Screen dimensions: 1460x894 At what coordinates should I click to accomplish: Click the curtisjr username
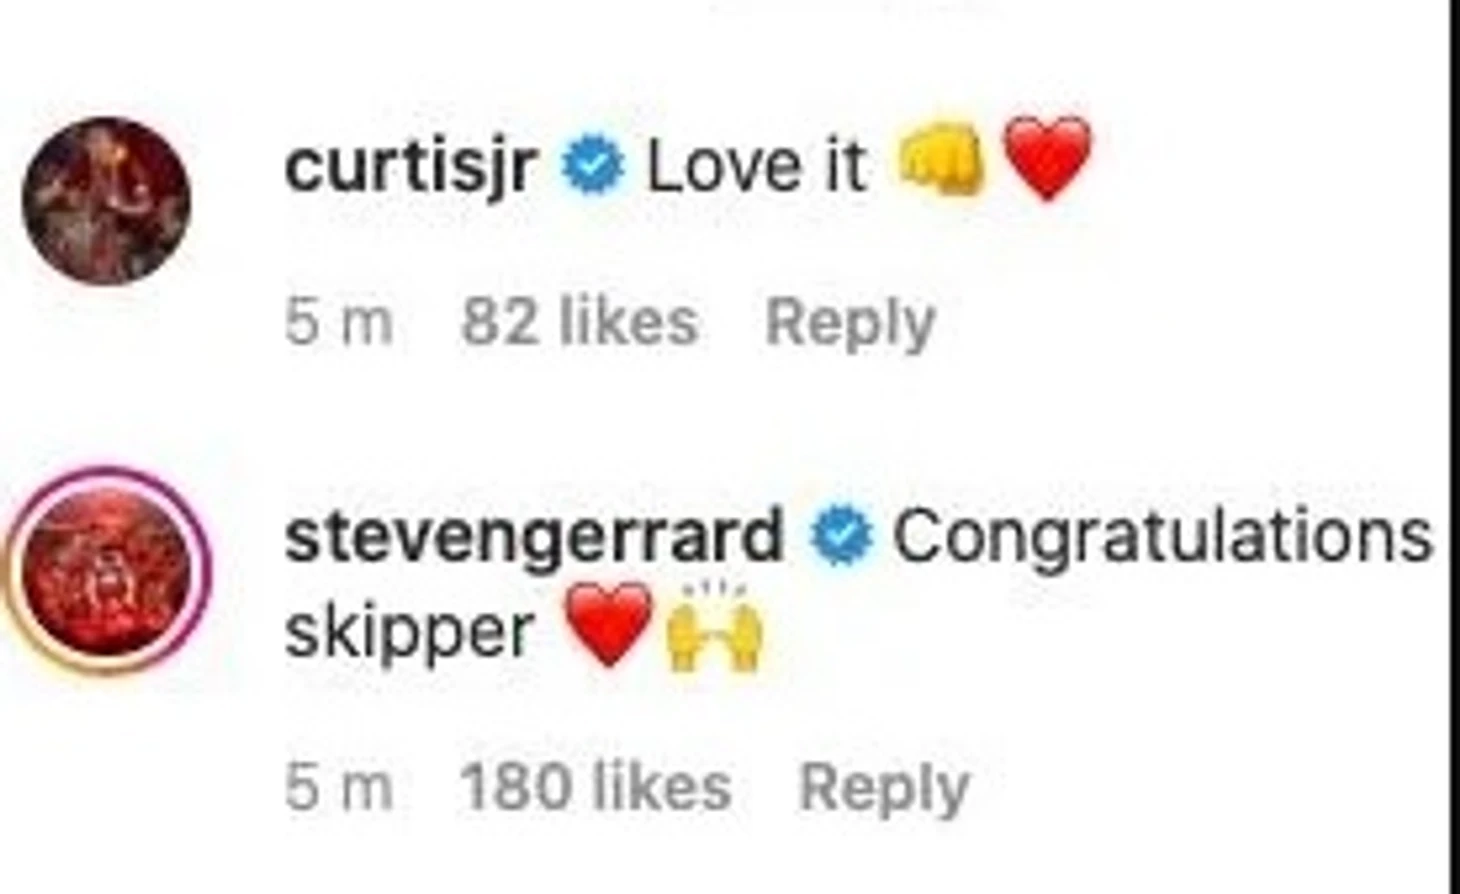coord(411,166)
